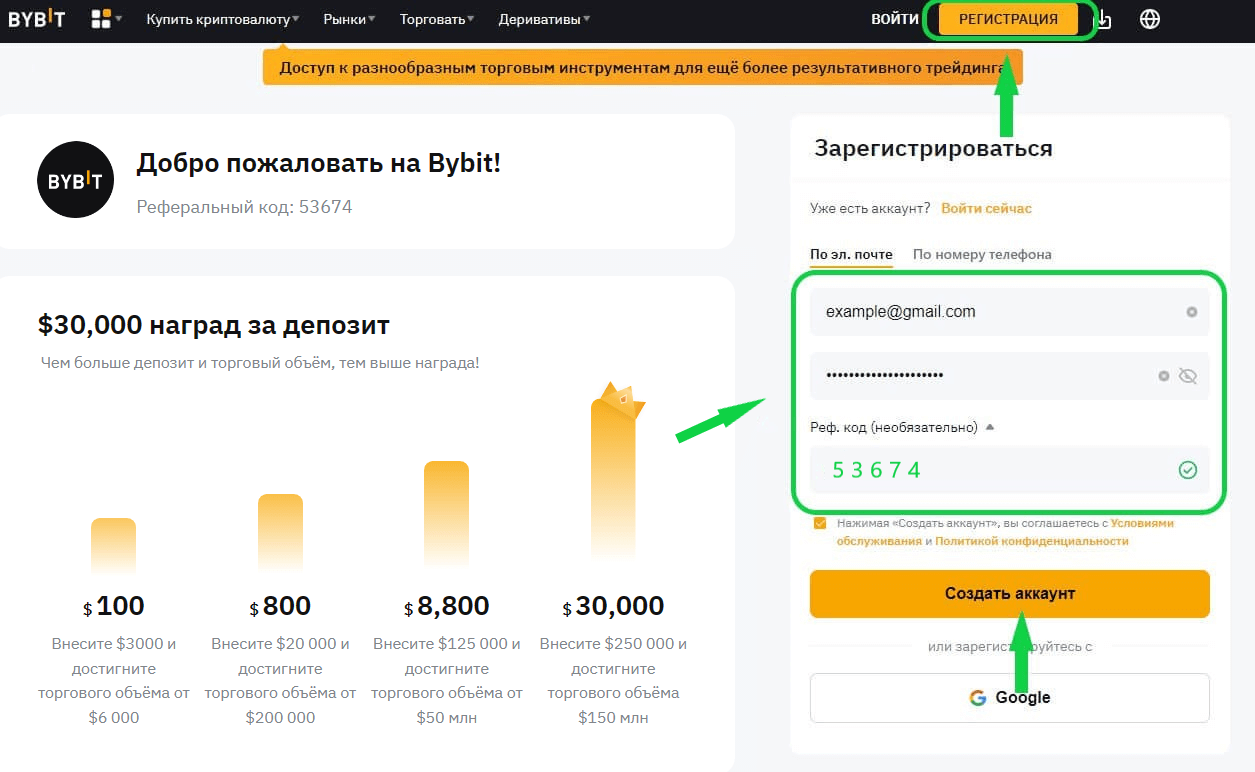Open the Рынки dropdown menu
The height and width of the screenshot is (772, 1255).
coord(349,19)
